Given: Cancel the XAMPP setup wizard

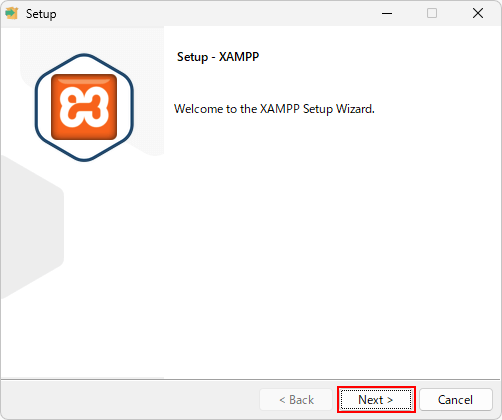Looking at the screenshot, I should 455,399.
